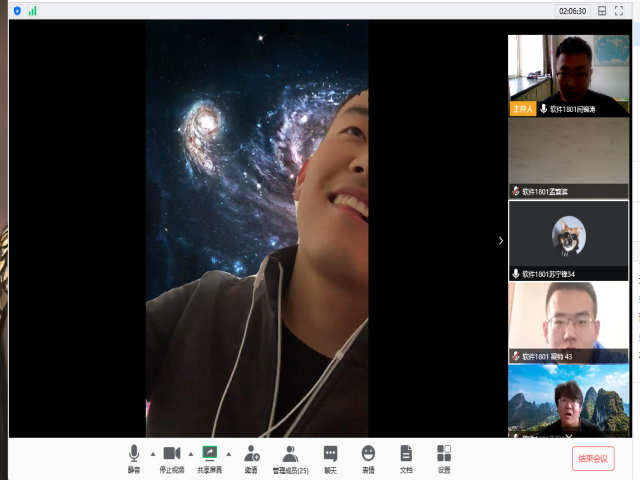
Task: Expand share screen options arrow
Action: pos(228,453)
